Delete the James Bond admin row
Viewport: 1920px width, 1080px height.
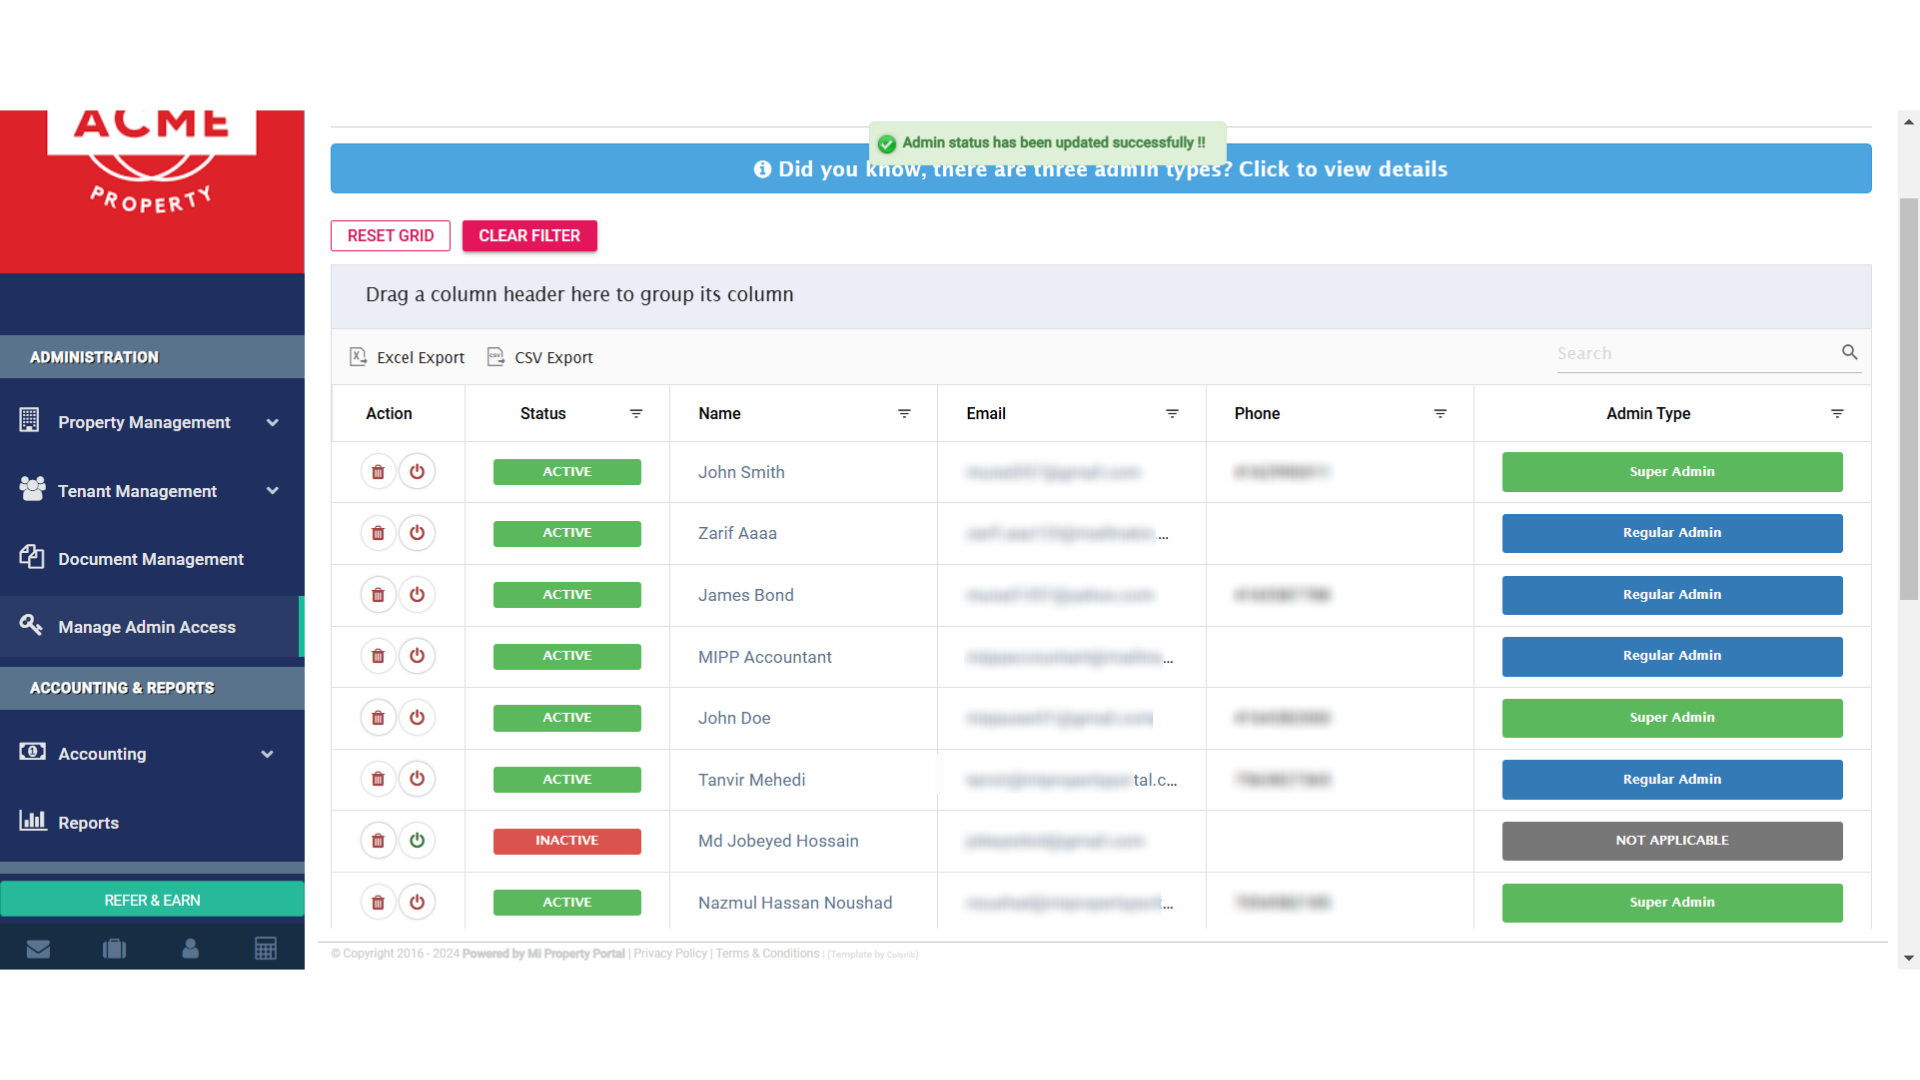378,595
